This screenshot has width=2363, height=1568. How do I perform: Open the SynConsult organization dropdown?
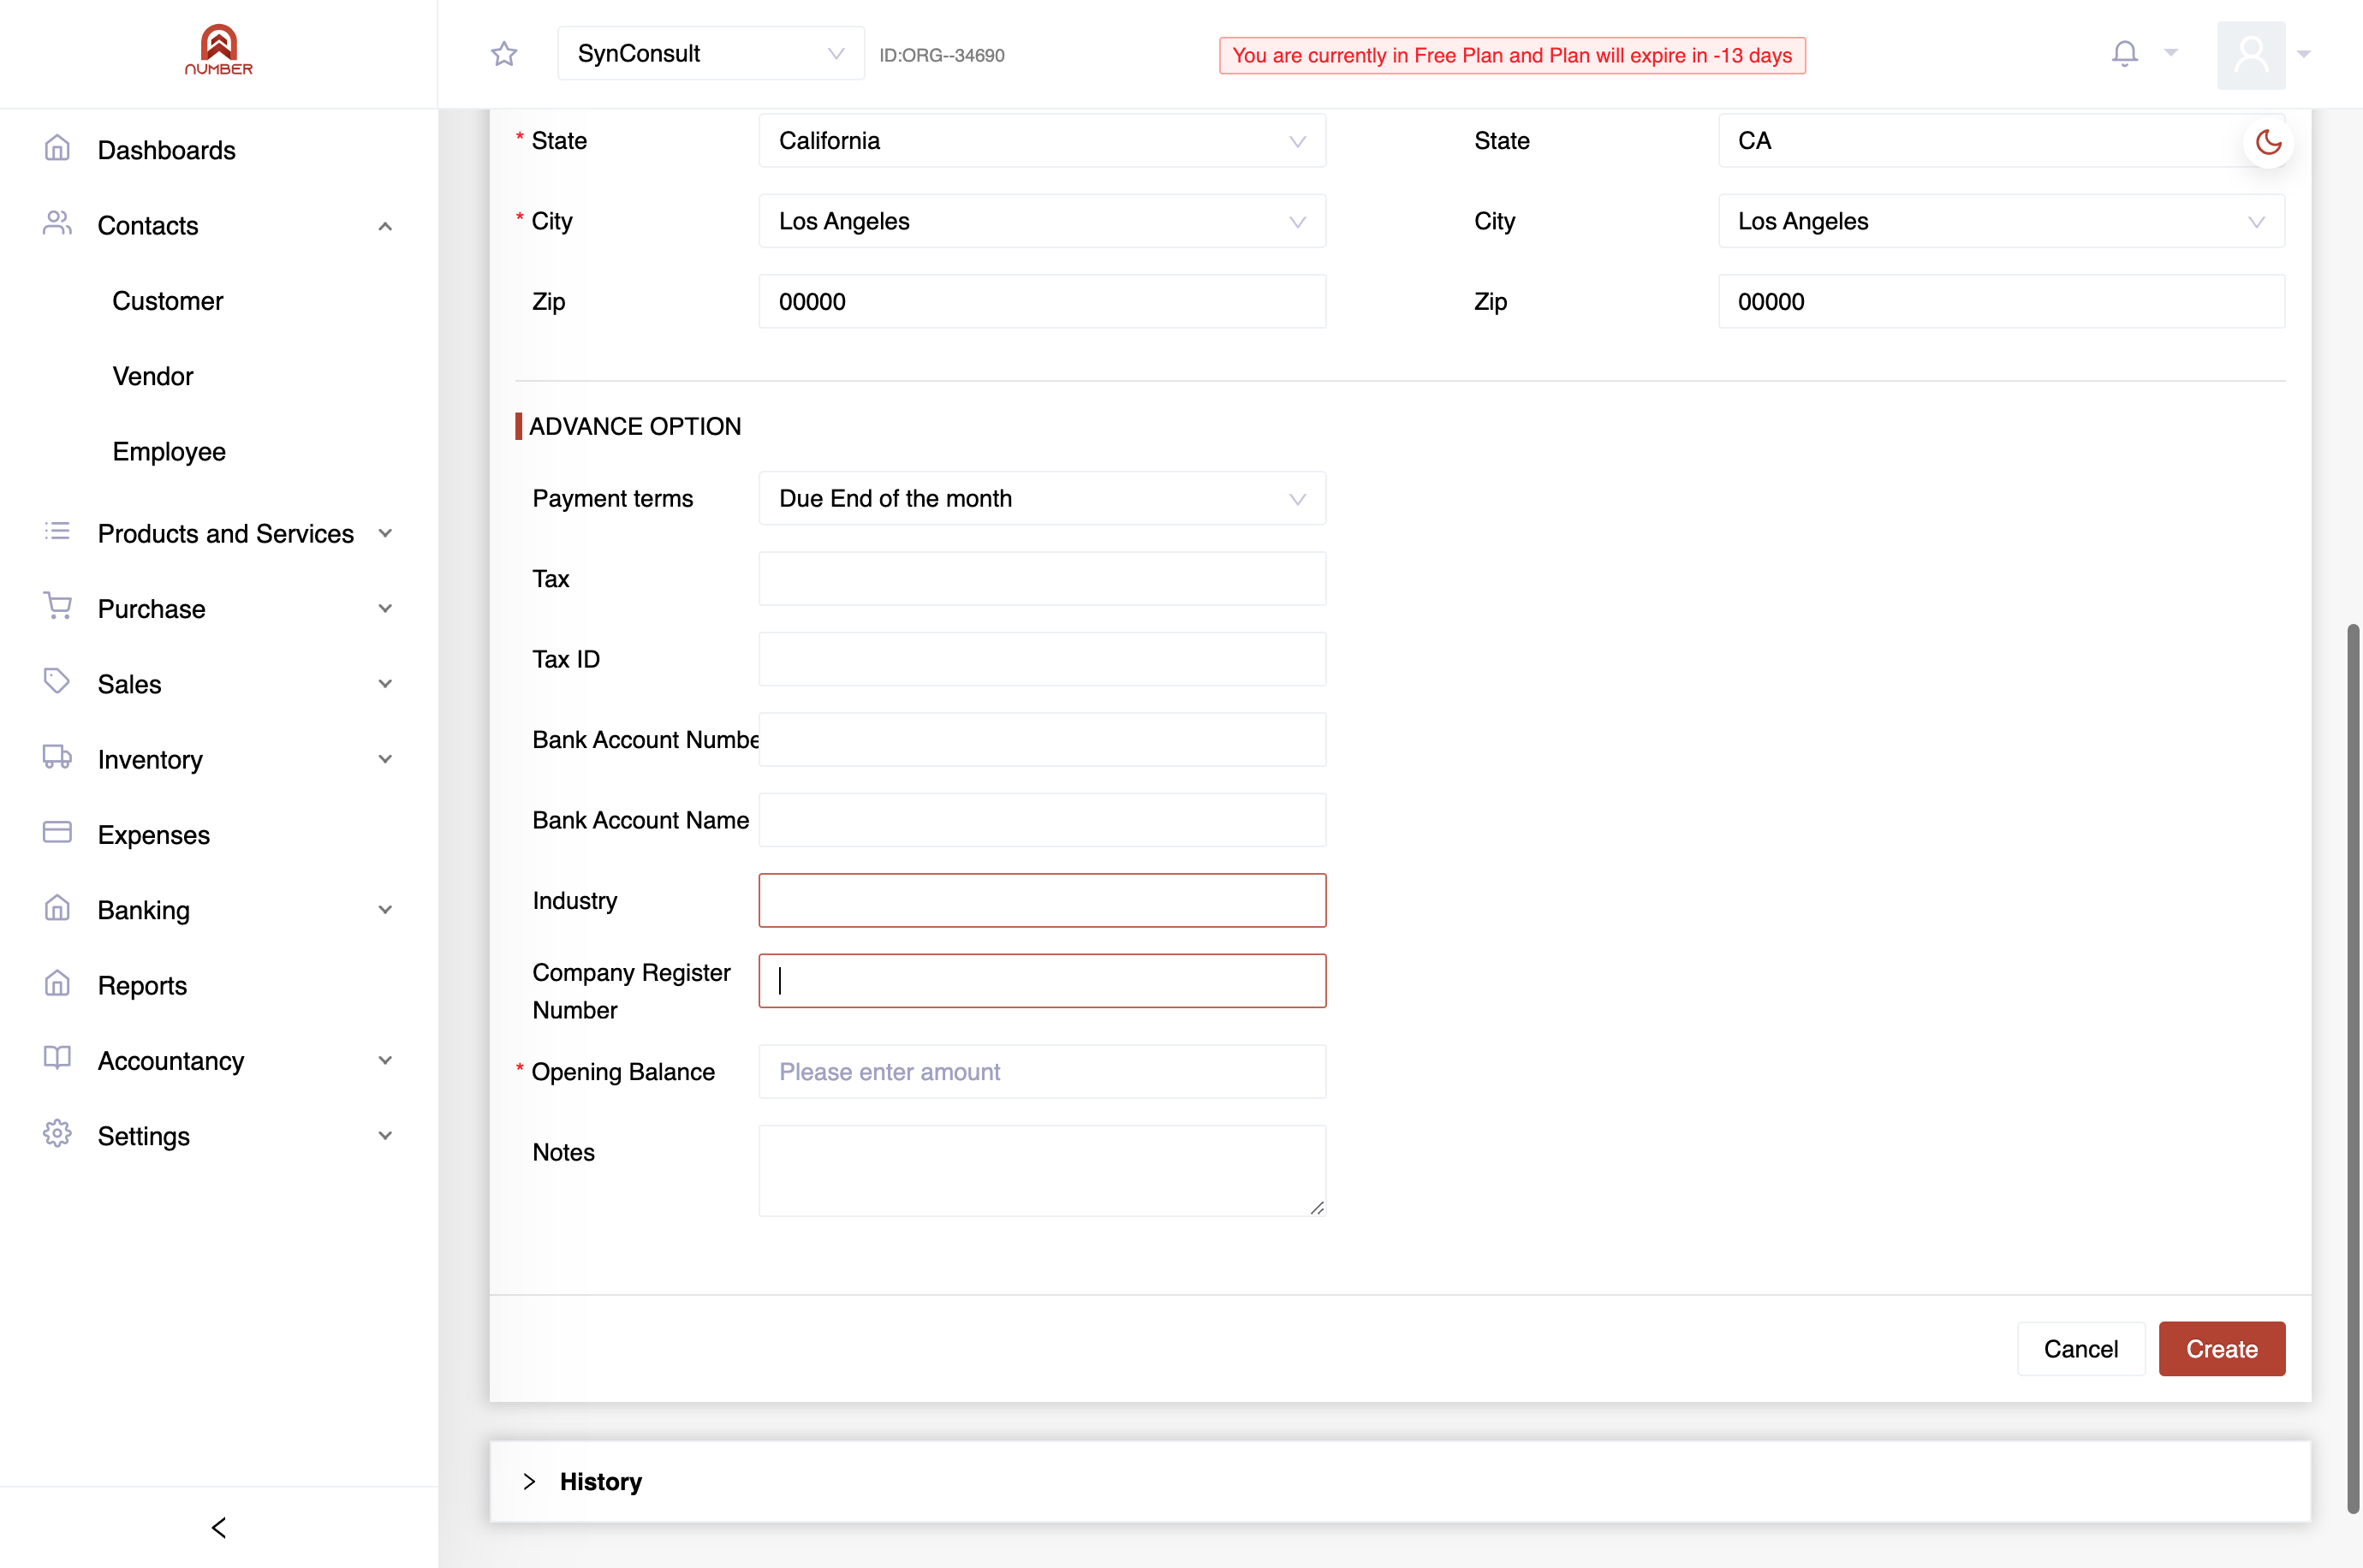(711, 54)
